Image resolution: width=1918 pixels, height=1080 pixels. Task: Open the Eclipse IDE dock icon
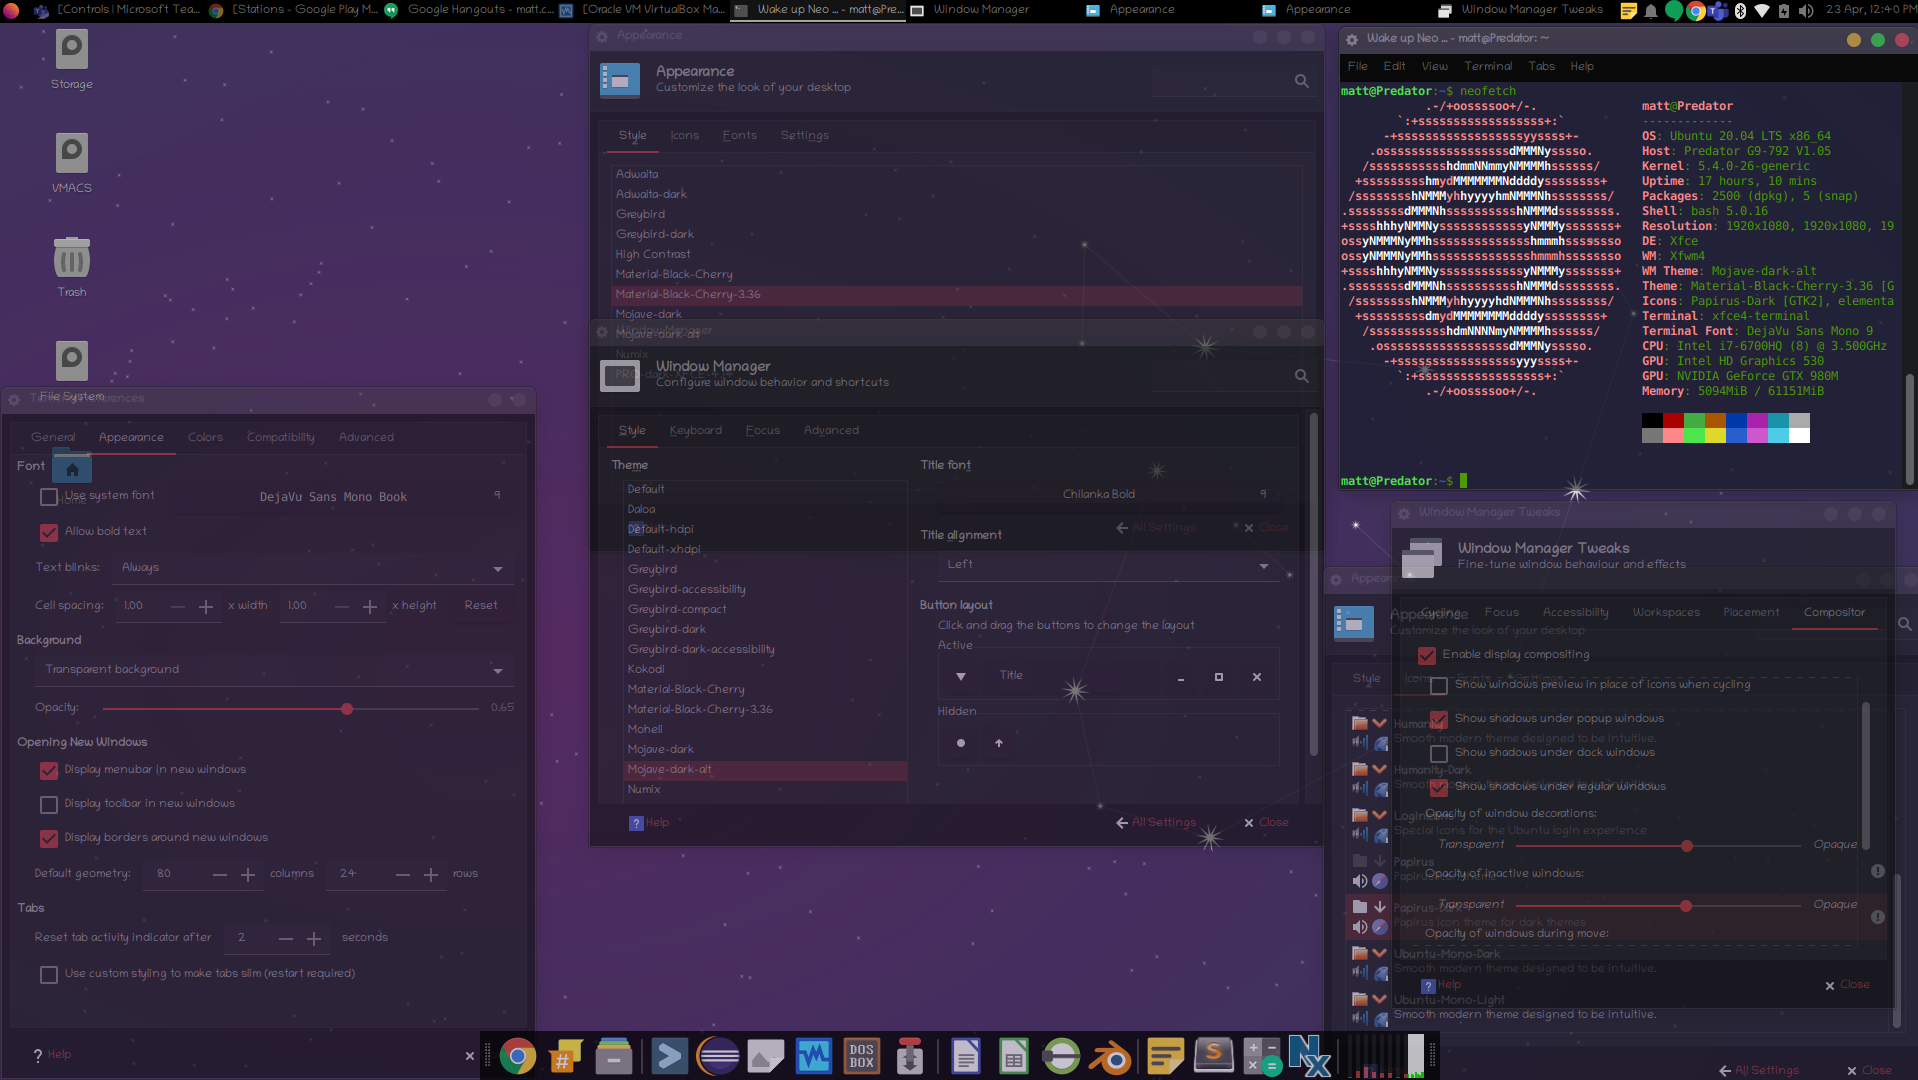[x=717, y=1056]
